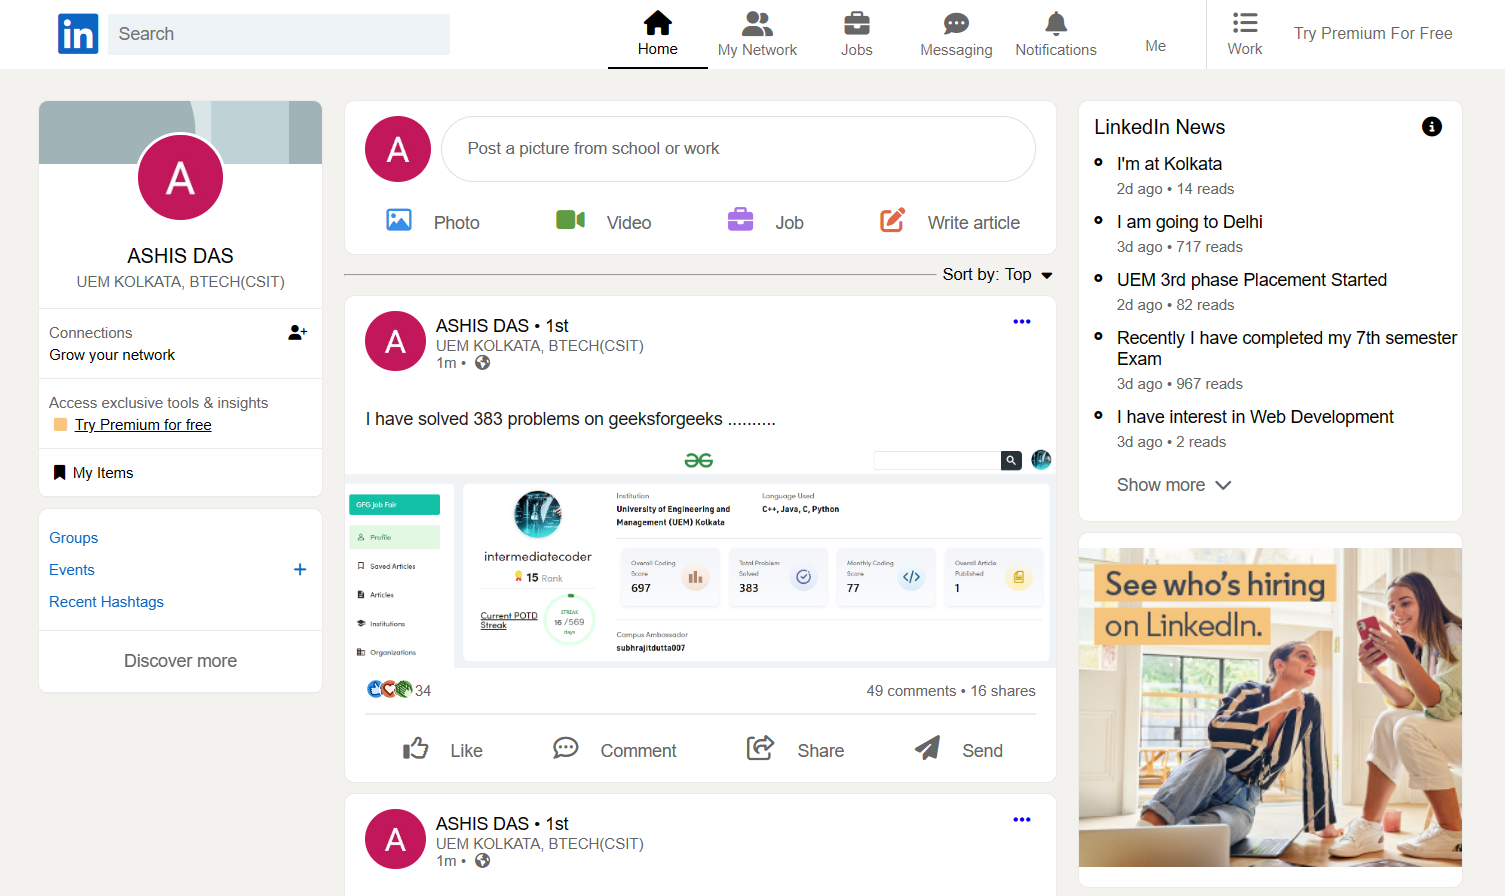Click the Write article pencil icon
Screen dimensions: 1505x896
tap(892, 219)
